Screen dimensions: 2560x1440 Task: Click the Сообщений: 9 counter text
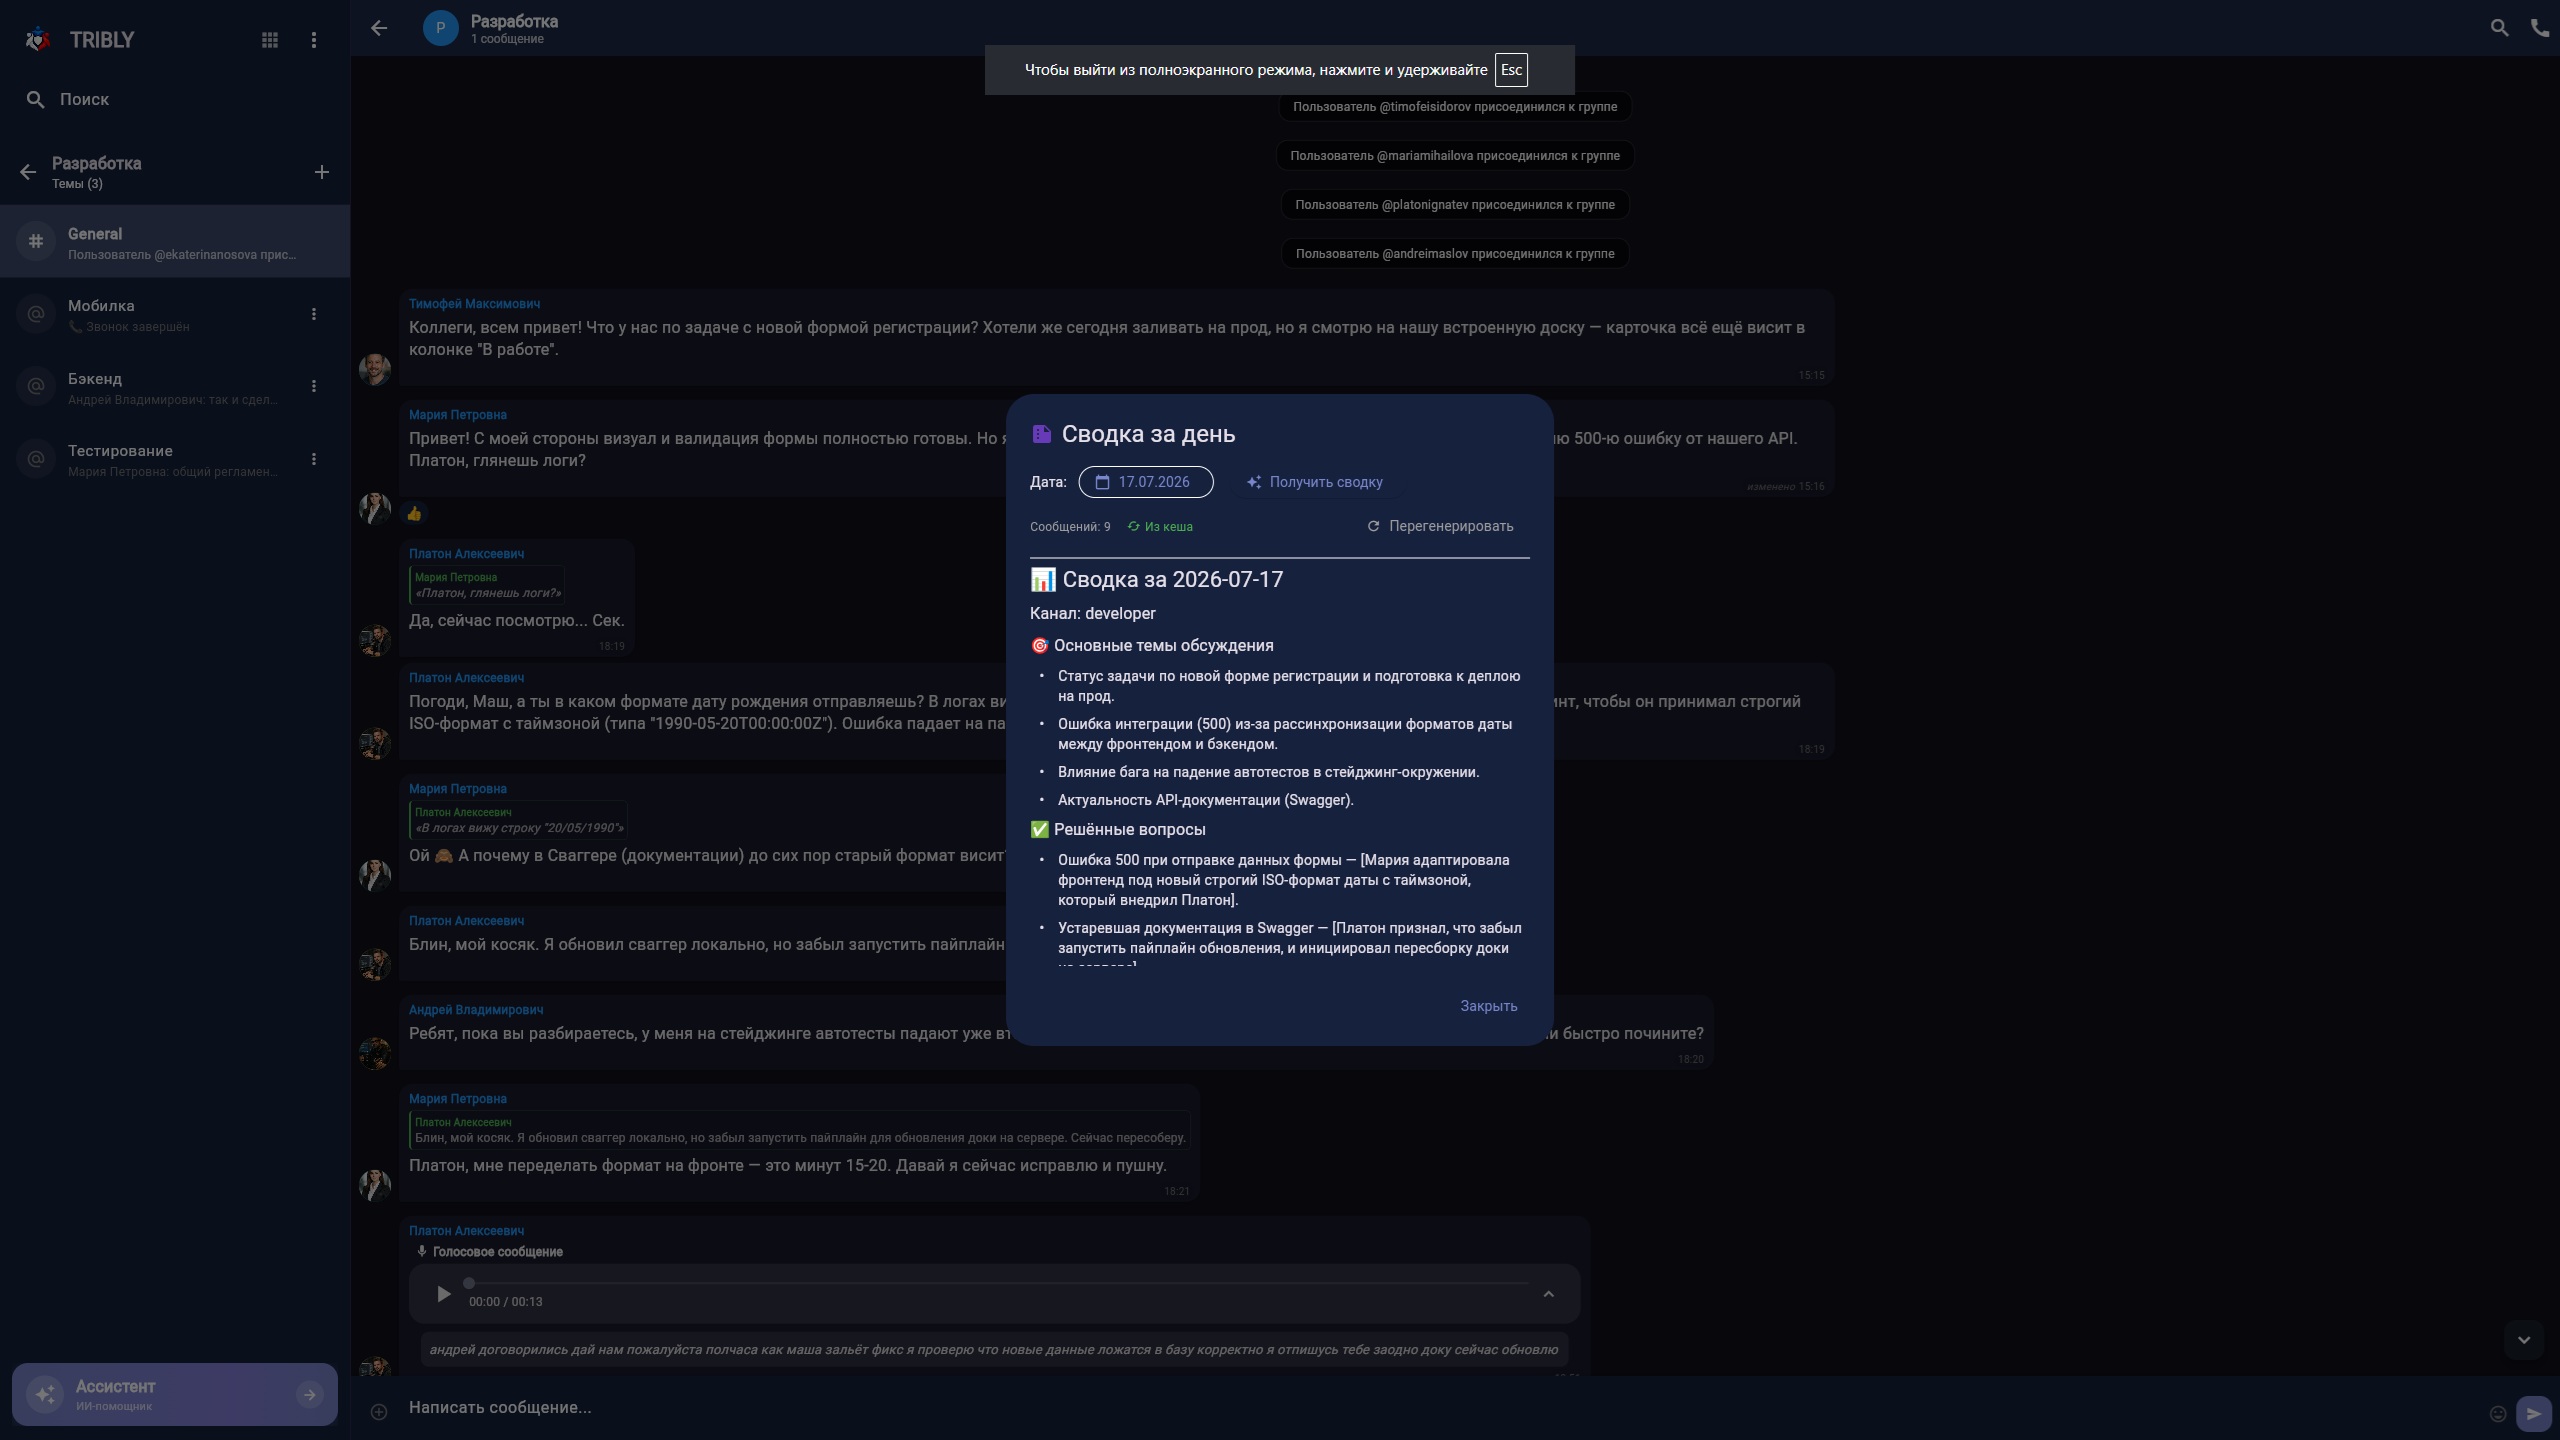[x=1070, y=527]
